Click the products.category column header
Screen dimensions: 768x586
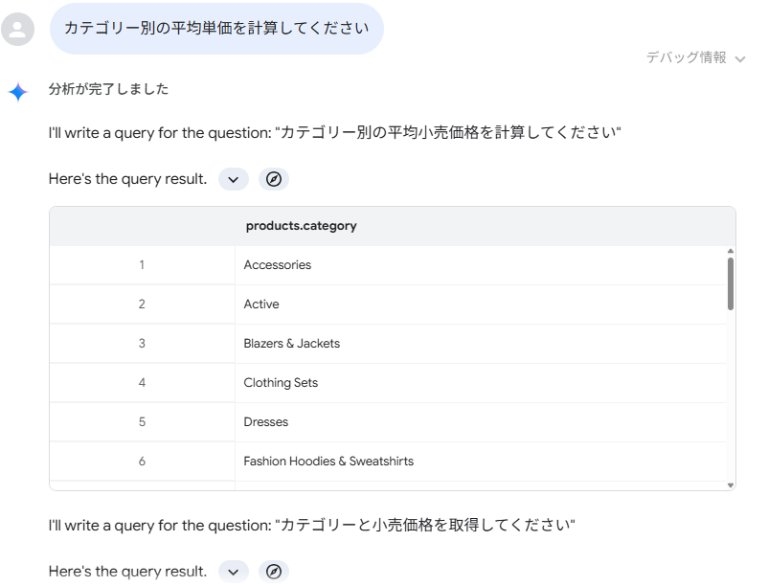(x=301, y=226)
